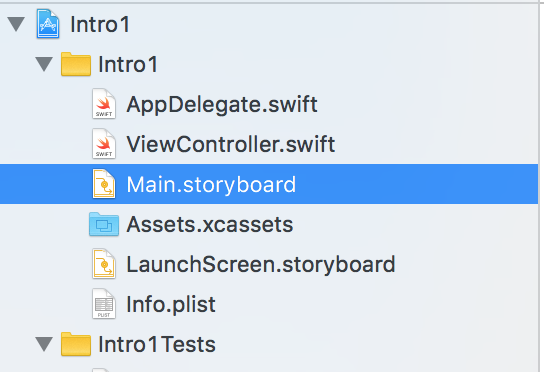Select the top-level Intro1 project name
544x372 pixels.
[x=100, y=25]
